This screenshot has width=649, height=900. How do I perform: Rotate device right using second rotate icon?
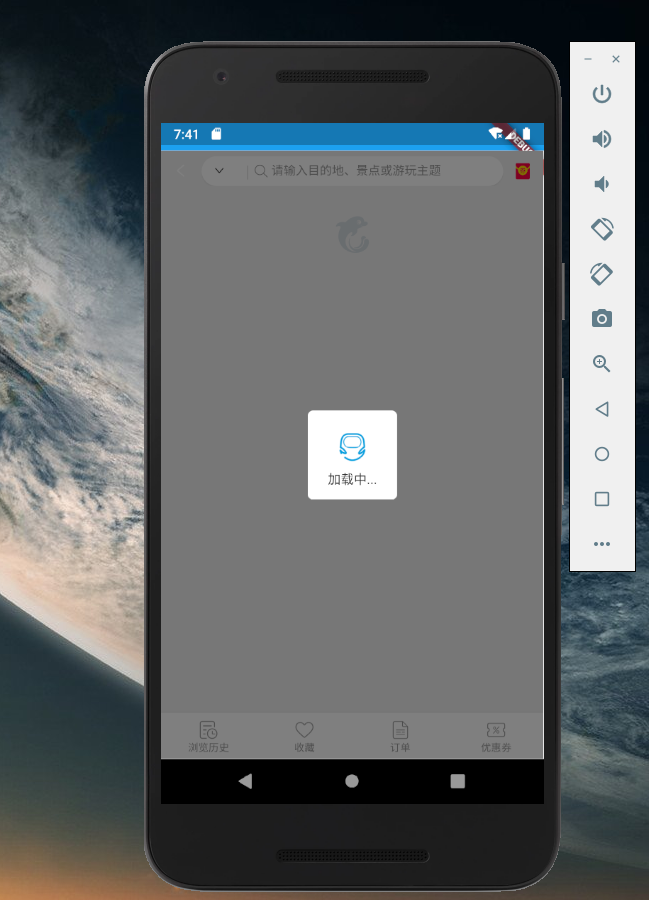[601, 274]
